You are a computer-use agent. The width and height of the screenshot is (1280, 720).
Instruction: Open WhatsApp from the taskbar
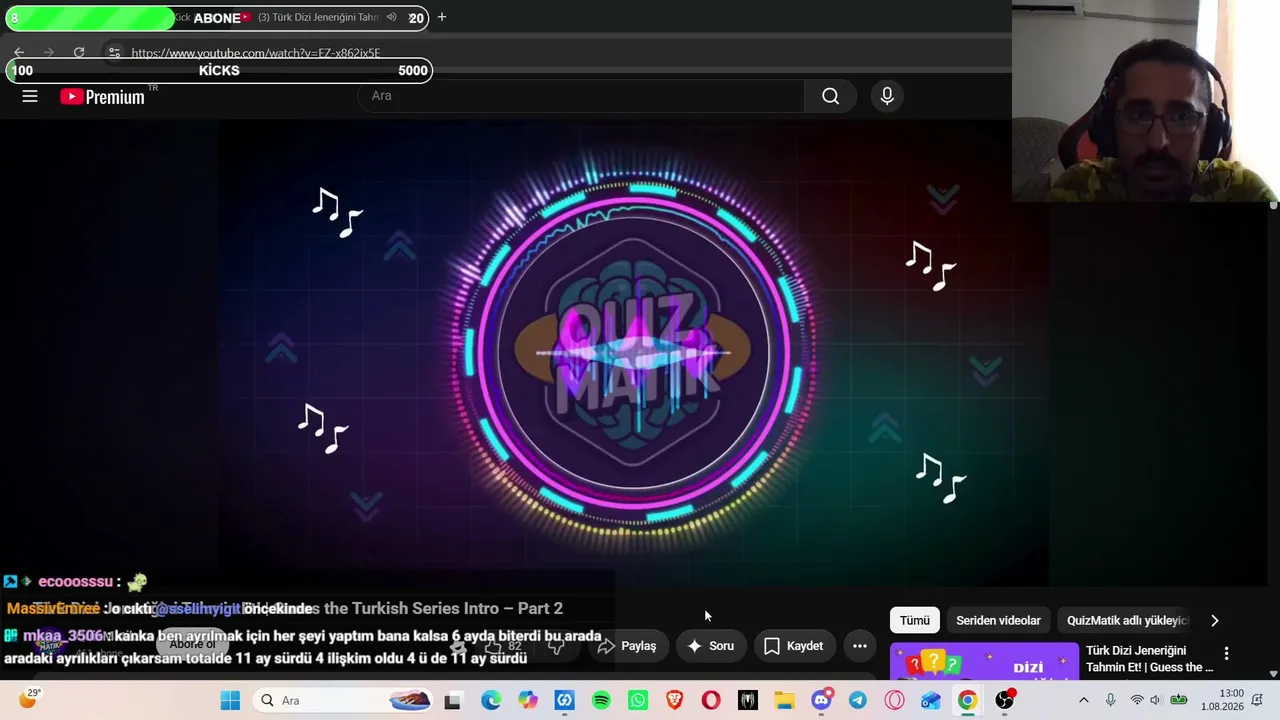[638, 700]
